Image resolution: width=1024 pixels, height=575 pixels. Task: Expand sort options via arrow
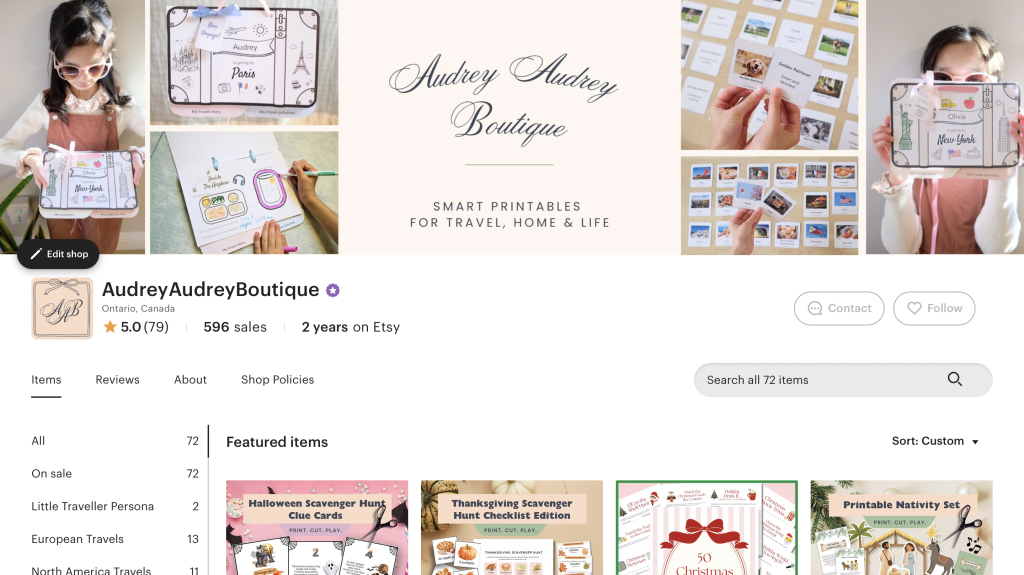(x=975, y=442)
